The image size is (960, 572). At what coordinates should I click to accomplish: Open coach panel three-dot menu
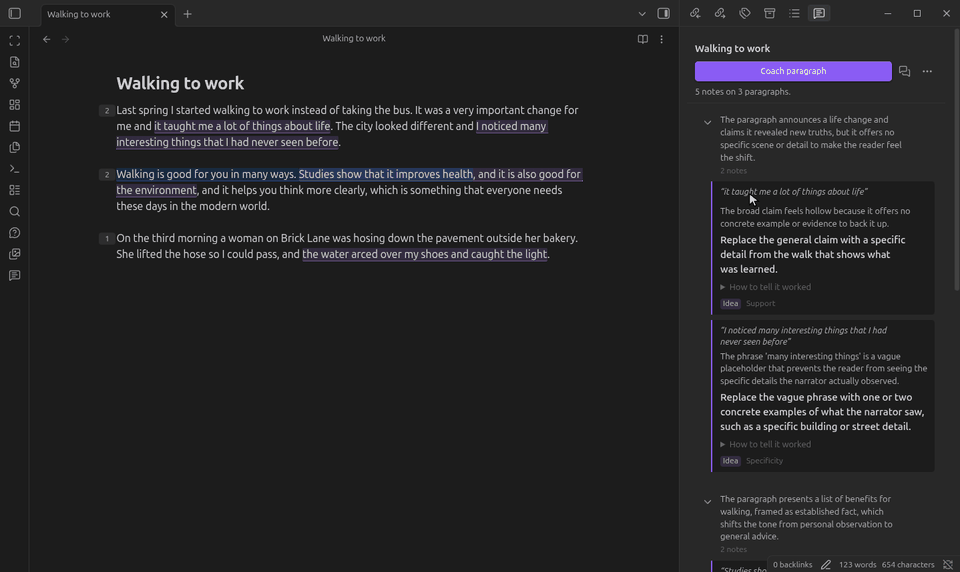pos(927,71)
